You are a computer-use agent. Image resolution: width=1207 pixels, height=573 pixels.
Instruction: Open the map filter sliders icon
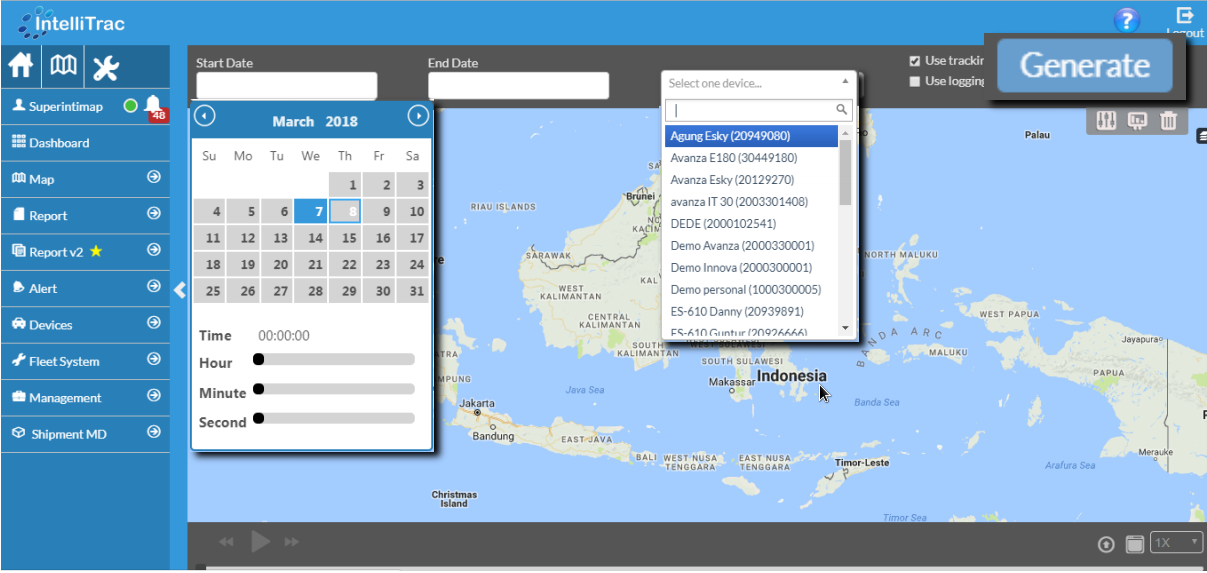(1106, 121)
